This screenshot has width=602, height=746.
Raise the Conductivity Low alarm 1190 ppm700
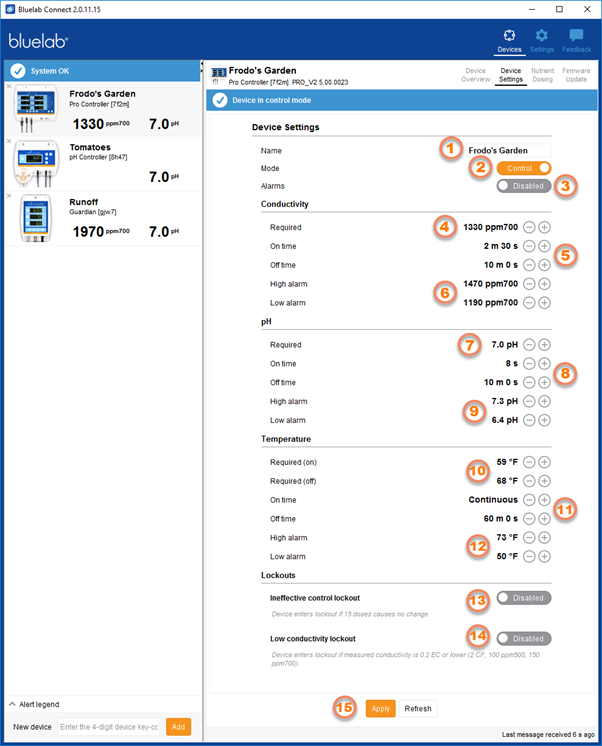pyautogui.click(x=544, y=303)
